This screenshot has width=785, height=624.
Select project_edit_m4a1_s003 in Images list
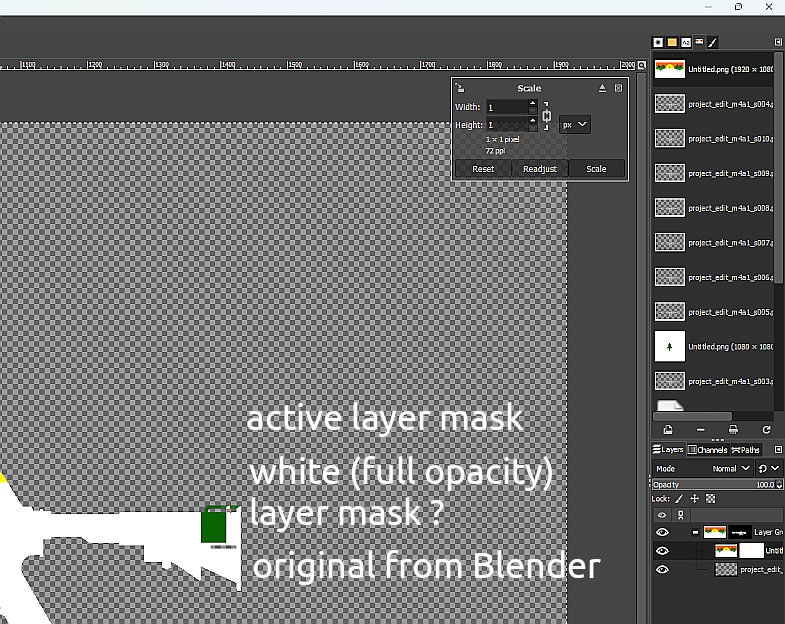point(713,382)
